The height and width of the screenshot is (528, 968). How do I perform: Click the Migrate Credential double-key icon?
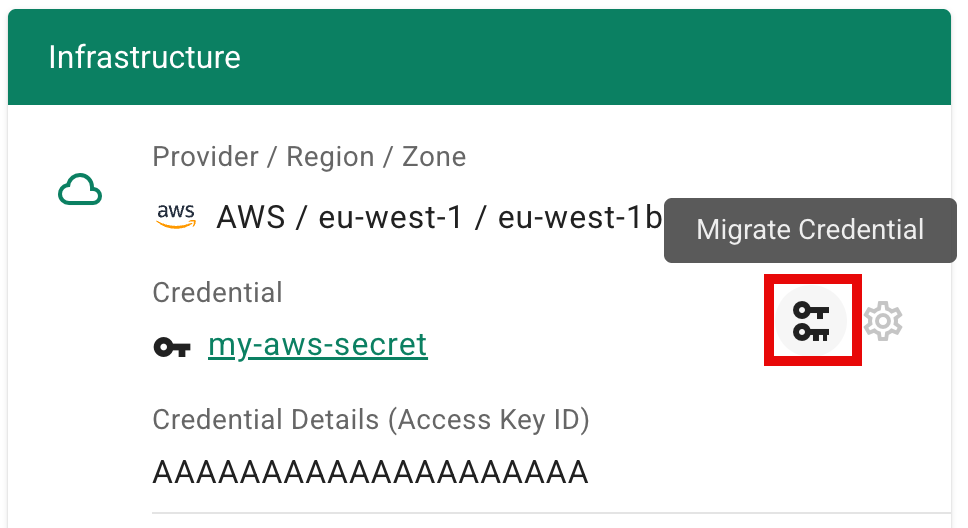click(x=812, y=321)
